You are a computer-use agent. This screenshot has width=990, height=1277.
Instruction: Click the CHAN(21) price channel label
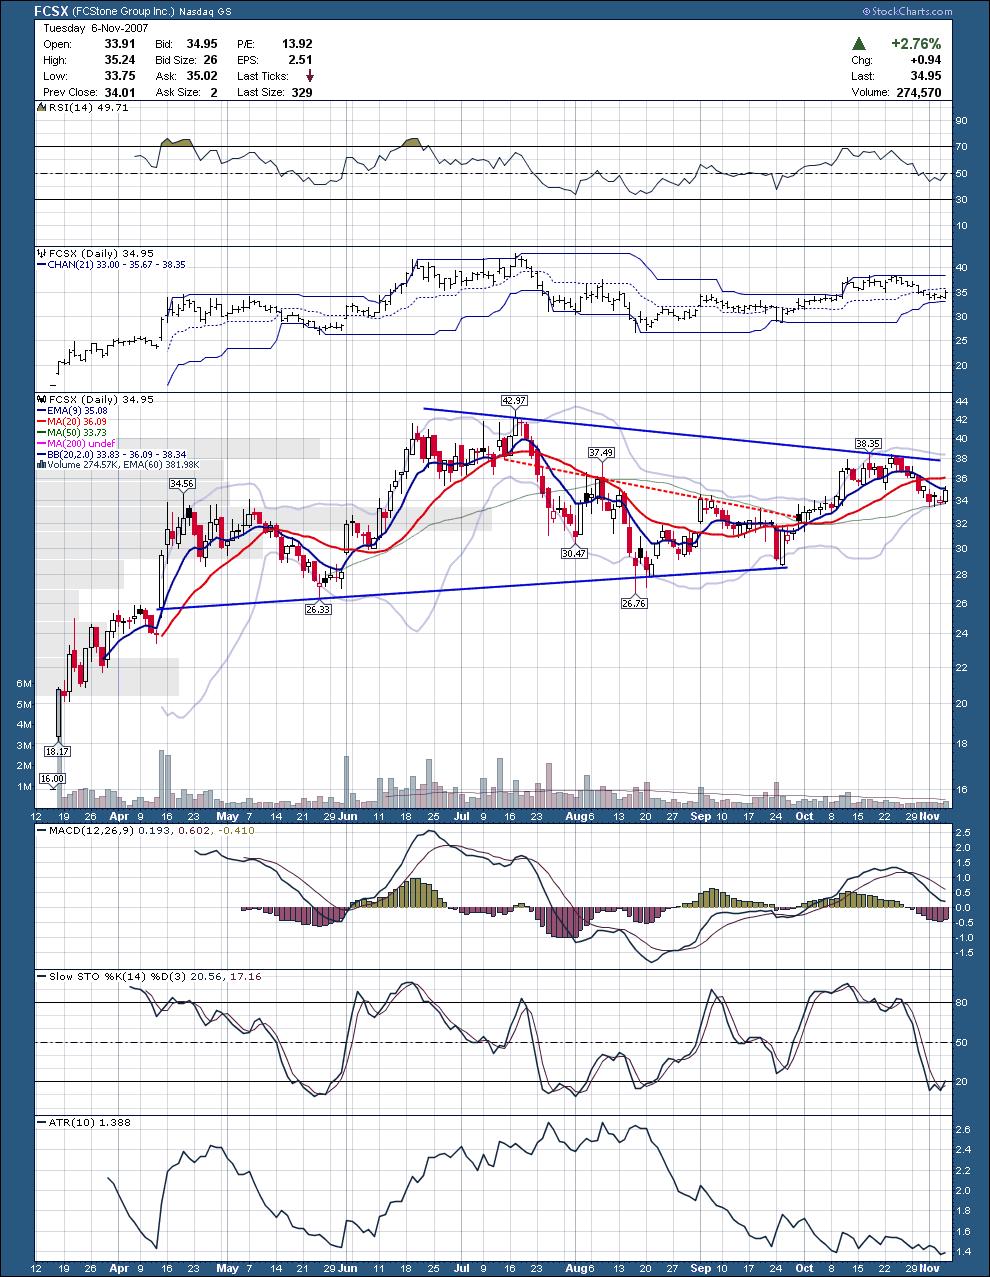[x=110, y=265]
